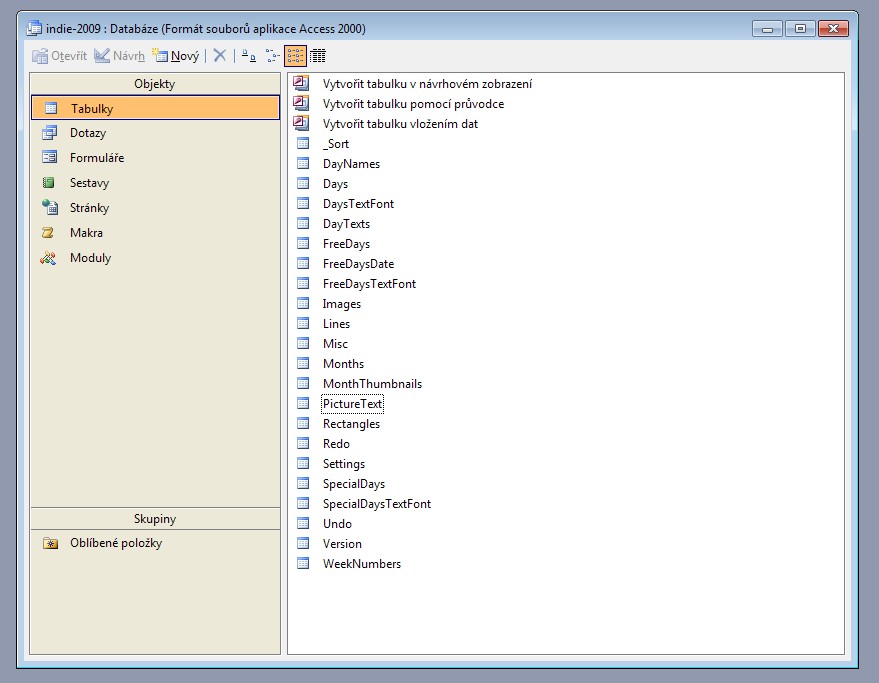Screen dimensions: 879x683
Task: Open the Formuláře object category
Action: (96, 158)
